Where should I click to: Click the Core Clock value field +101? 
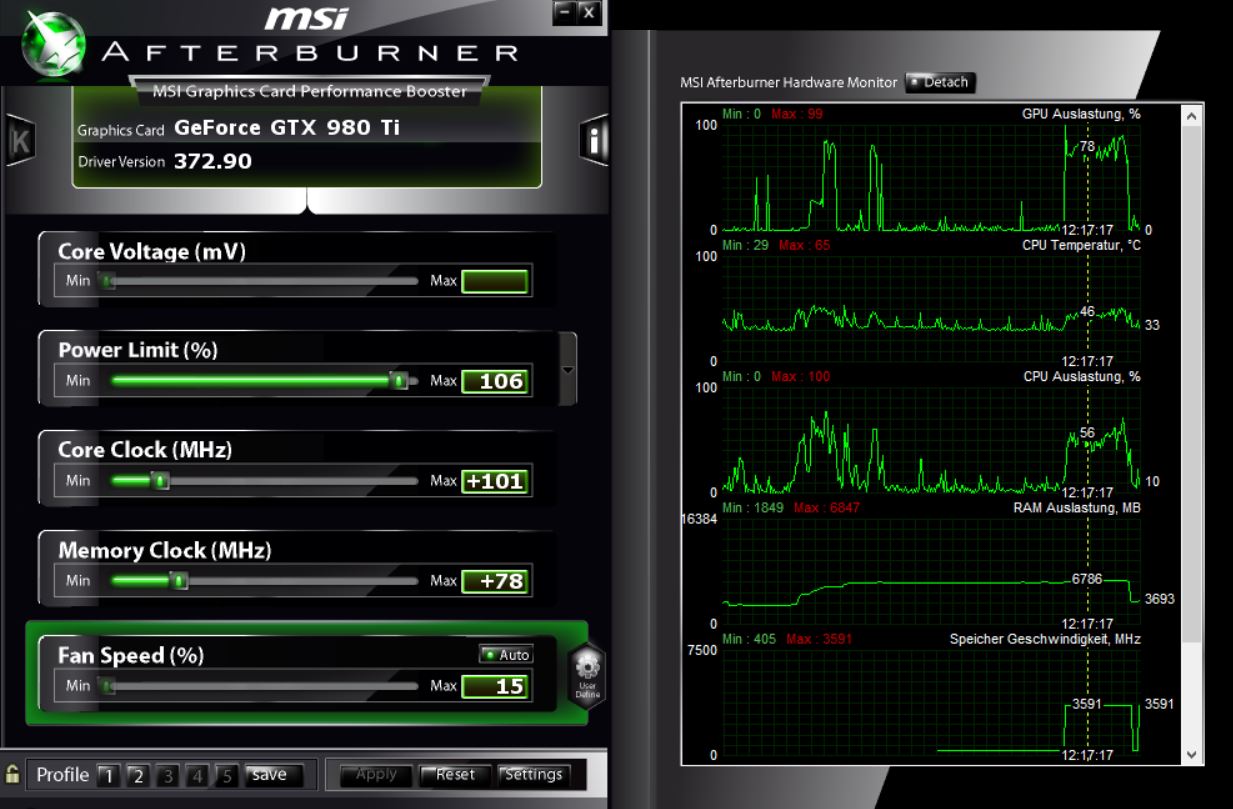494,481
